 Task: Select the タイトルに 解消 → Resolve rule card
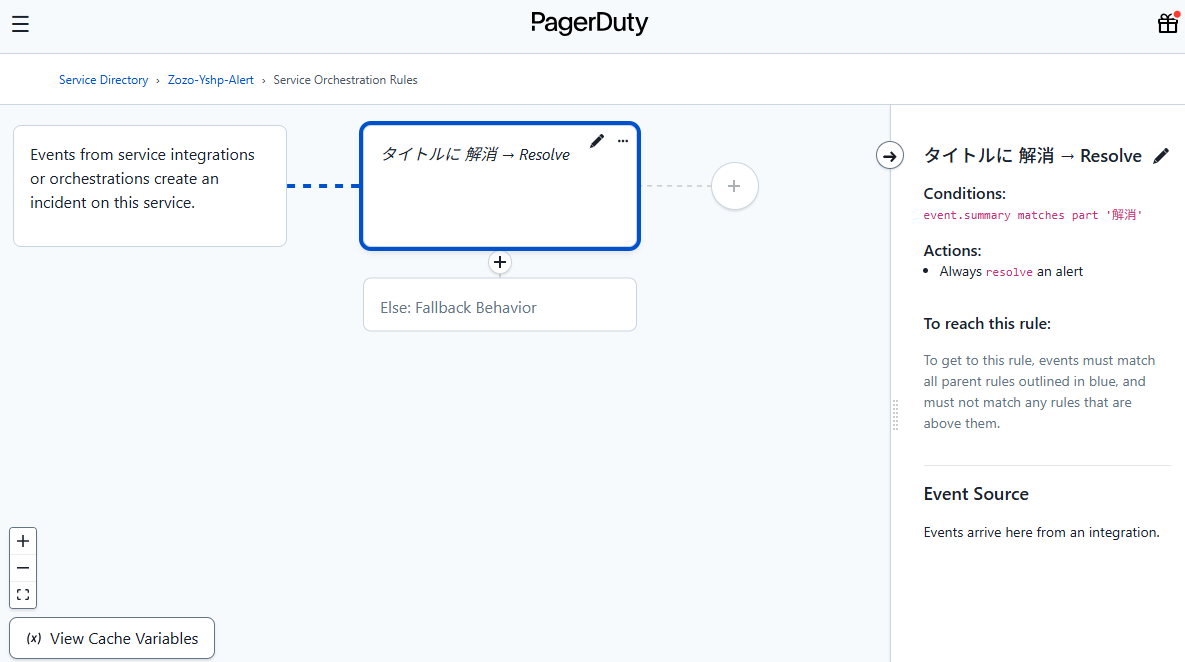[500, 186]
